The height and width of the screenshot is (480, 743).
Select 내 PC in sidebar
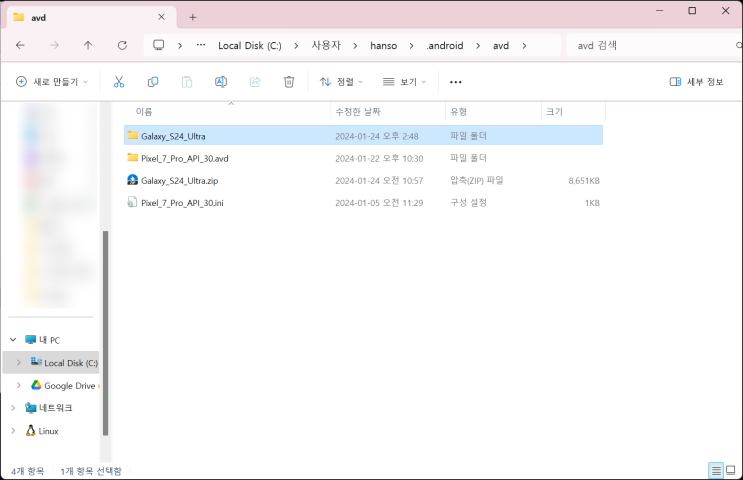tap(49, 340)
